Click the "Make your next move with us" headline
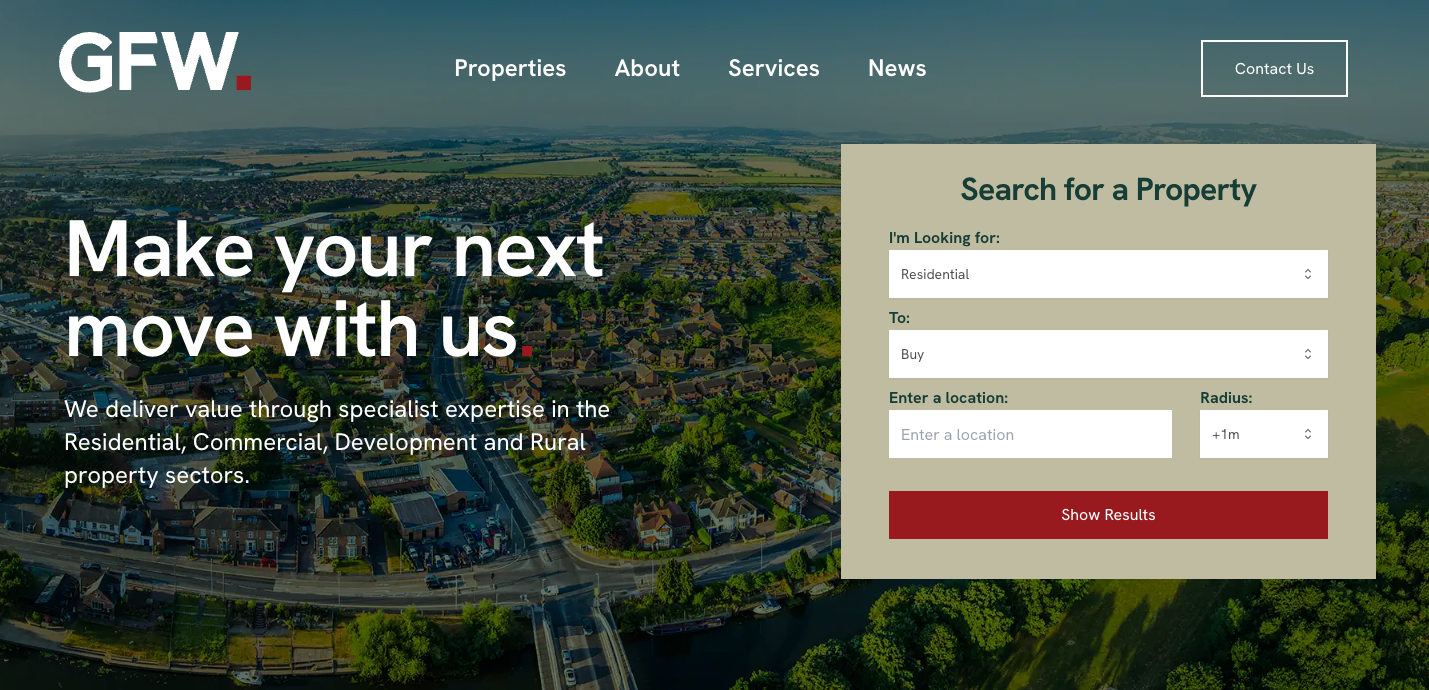Viewport: 1429px width, 690px height. (335, 288)
